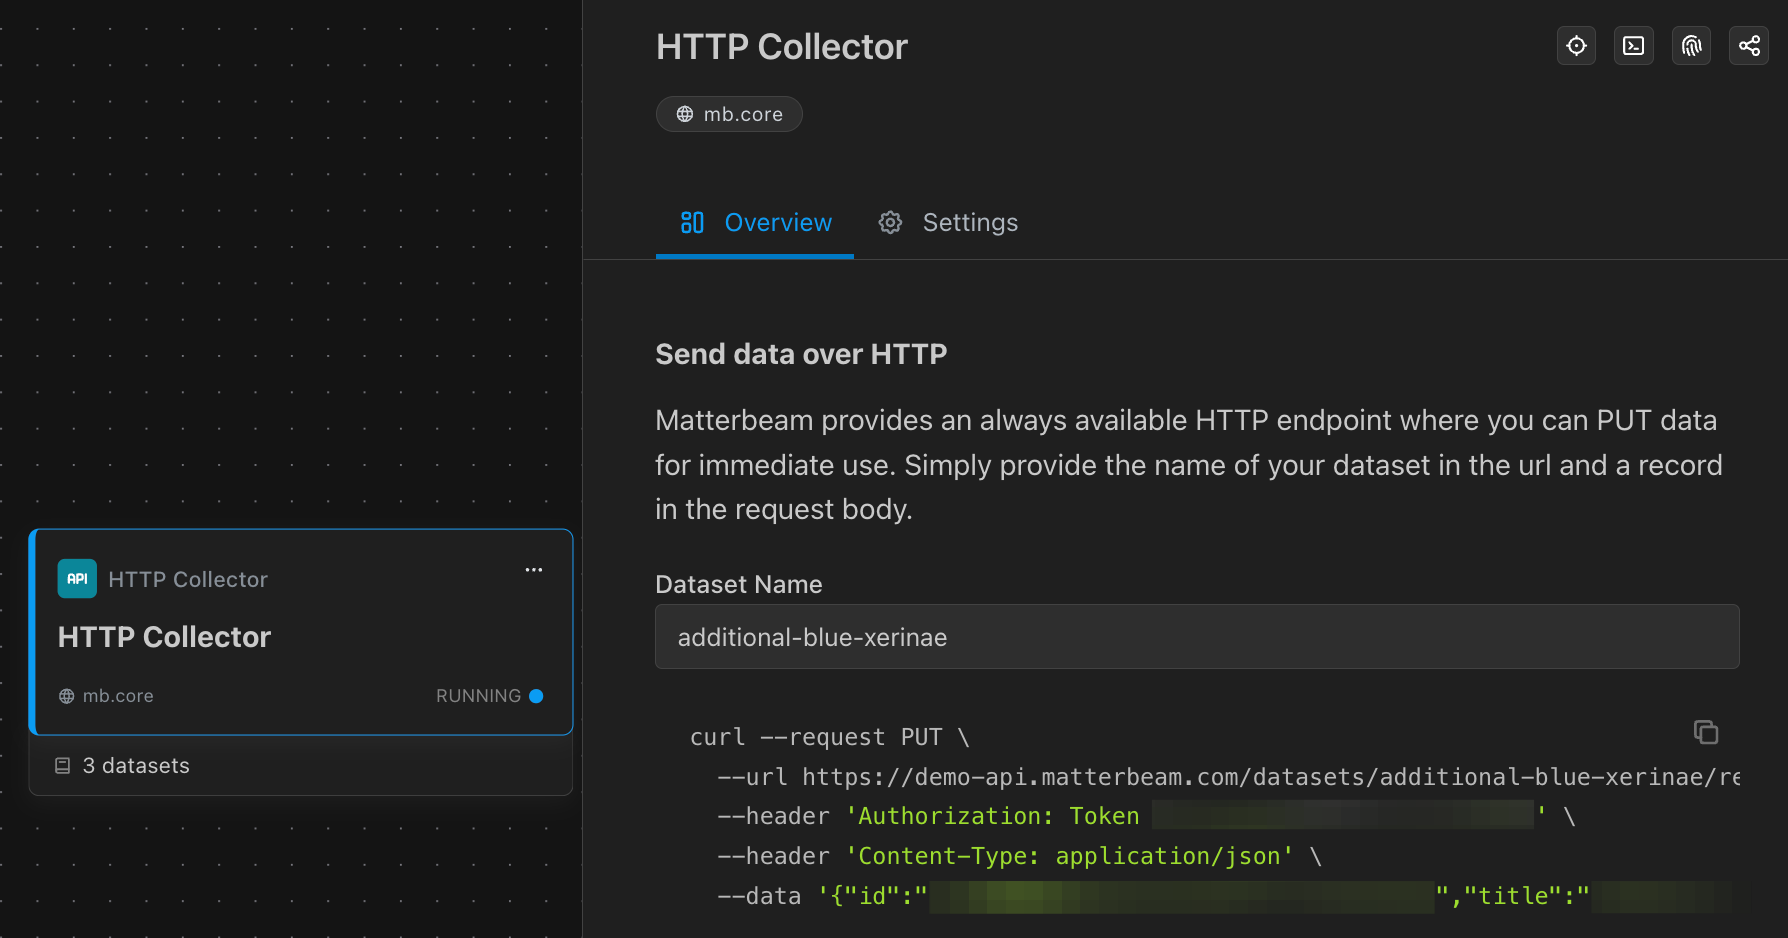1788x938 pixels.
Task: Click mb.core label on the collector card
Action: click(118, 696)
